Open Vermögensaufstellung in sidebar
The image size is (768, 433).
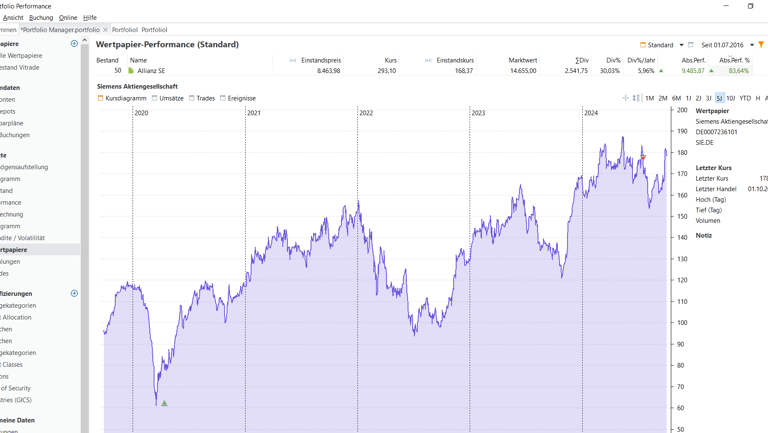click(x=24, y=167)
